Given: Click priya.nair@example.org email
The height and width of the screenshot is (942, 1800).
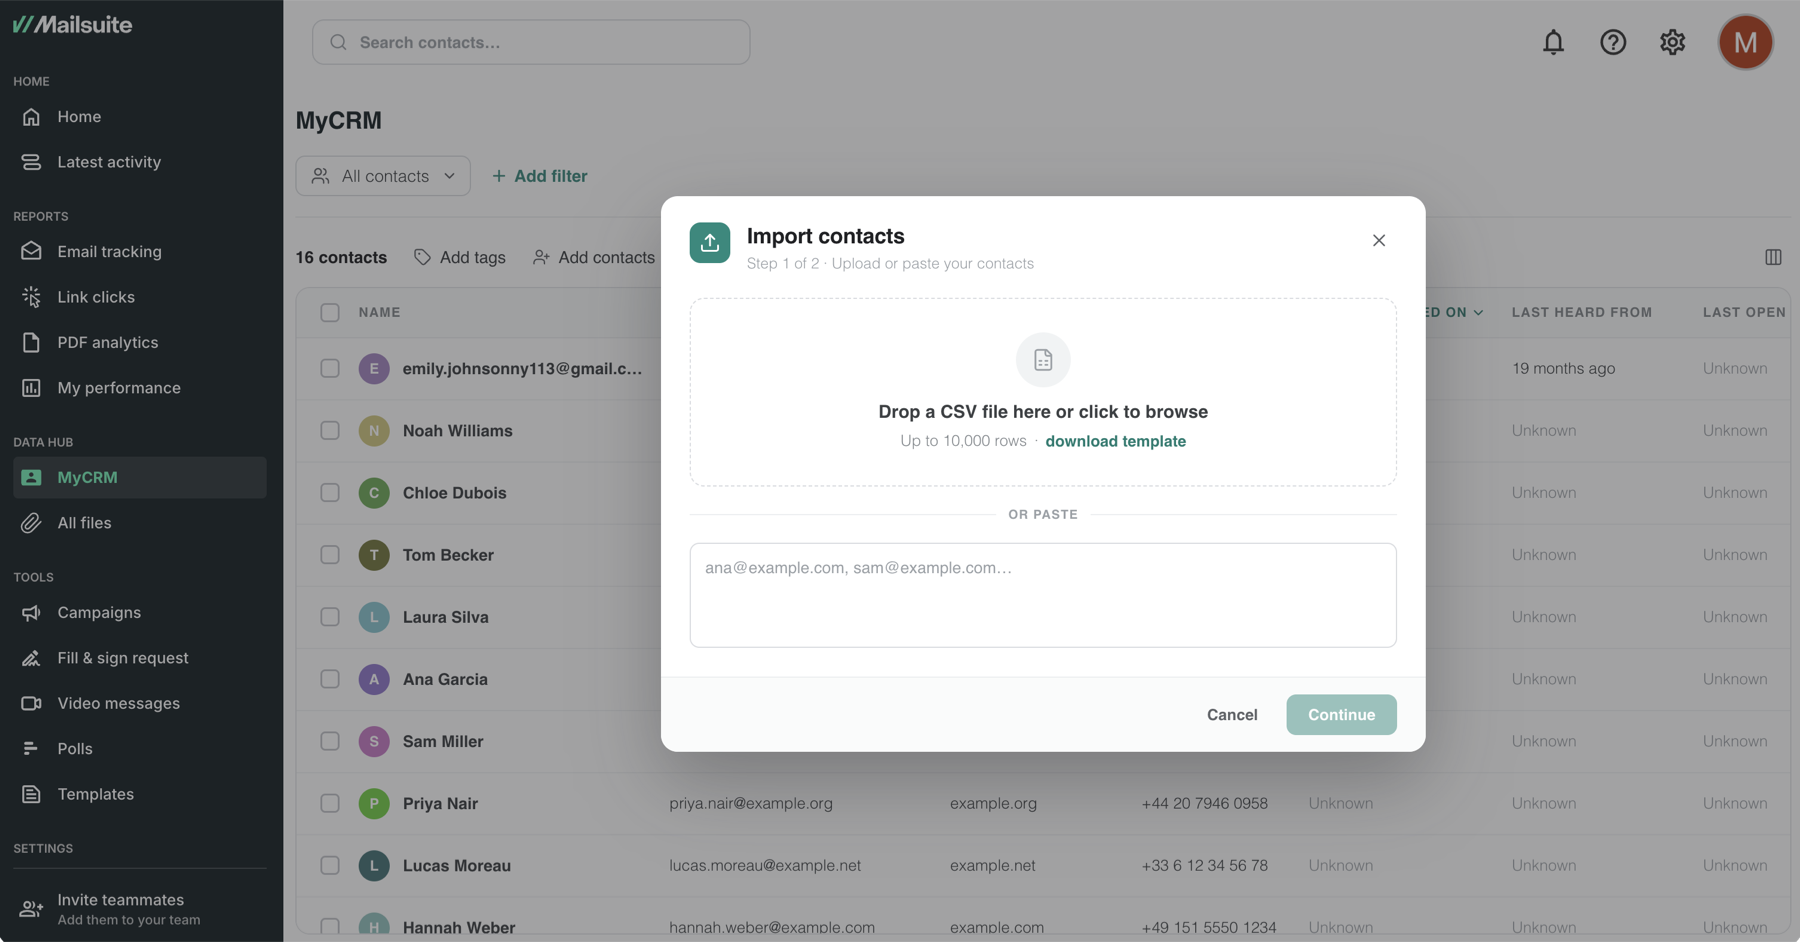Looking at the screenshot, I should point(751,803).
